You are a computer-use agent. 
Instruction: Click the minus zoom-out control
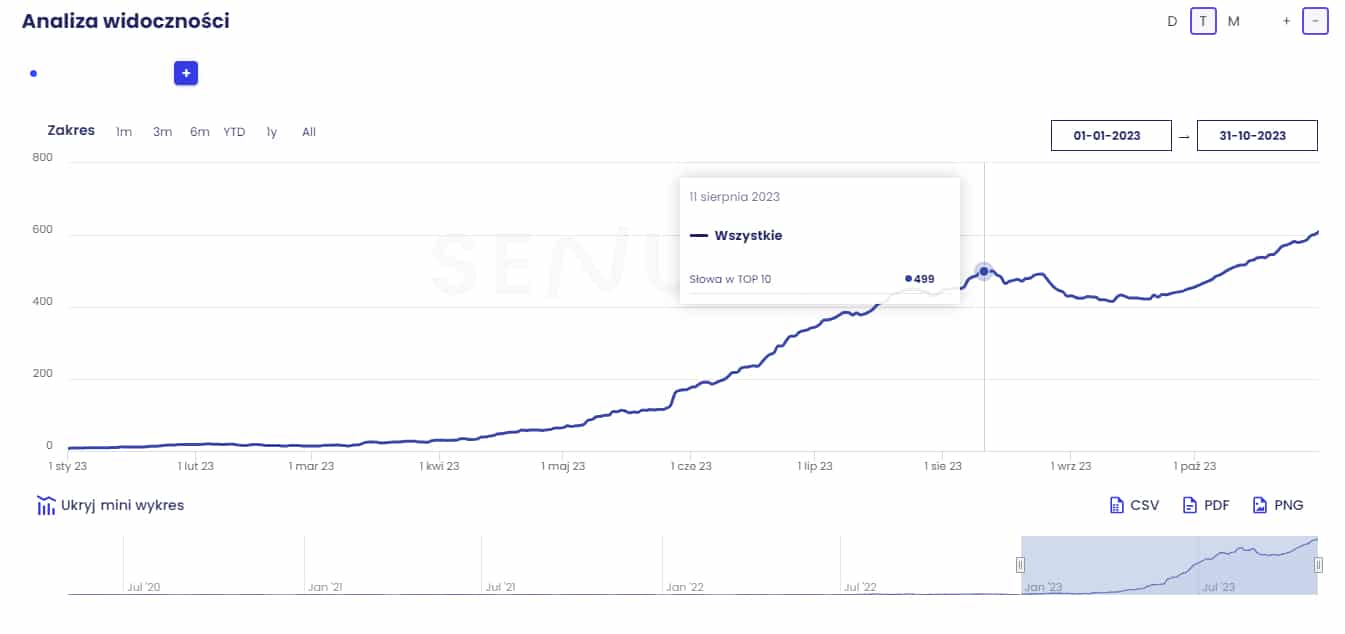click(x=1315, y=21)
